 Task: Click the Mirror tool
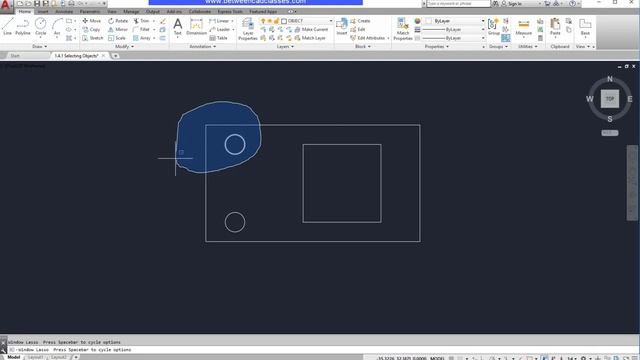coord(118,29)
